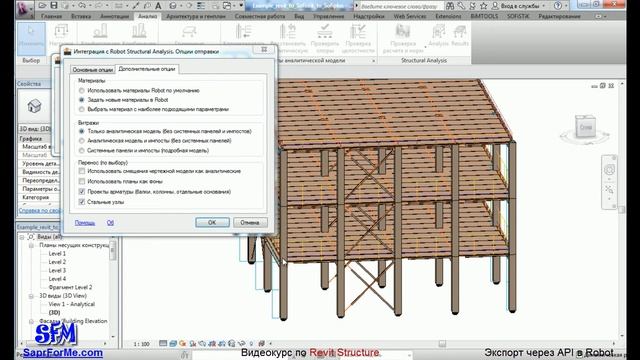This screenshot has width=640, height=360.
Task: Open the Совместная работа ribbon tab
Action: point(260,16)
